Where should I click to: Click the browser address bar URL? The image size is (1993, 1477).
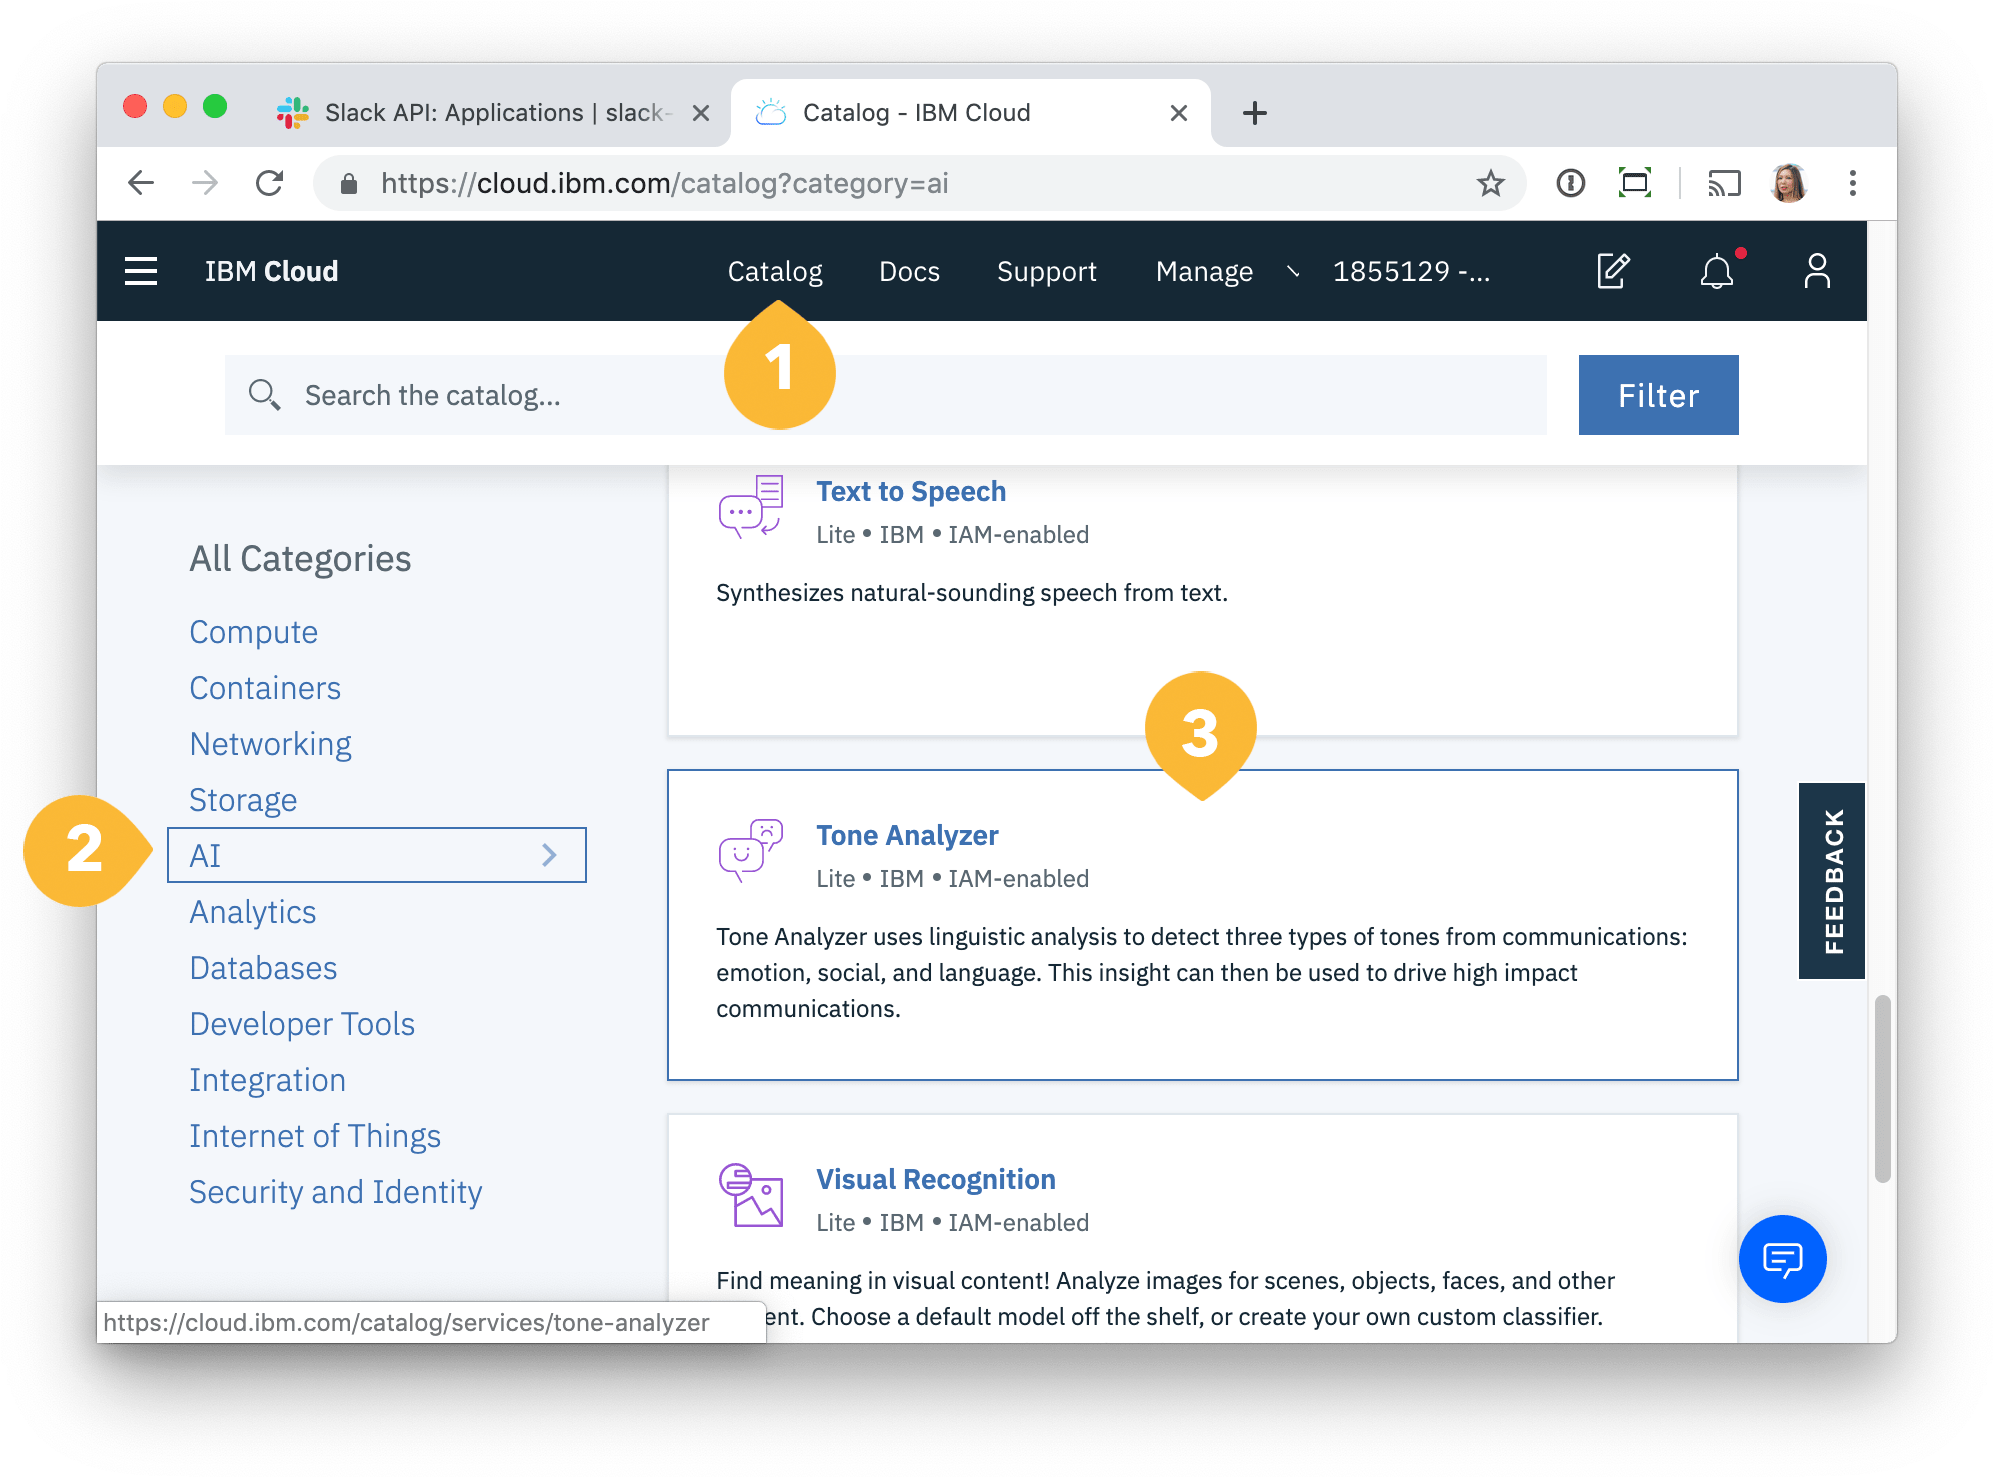tap(664, 183)
